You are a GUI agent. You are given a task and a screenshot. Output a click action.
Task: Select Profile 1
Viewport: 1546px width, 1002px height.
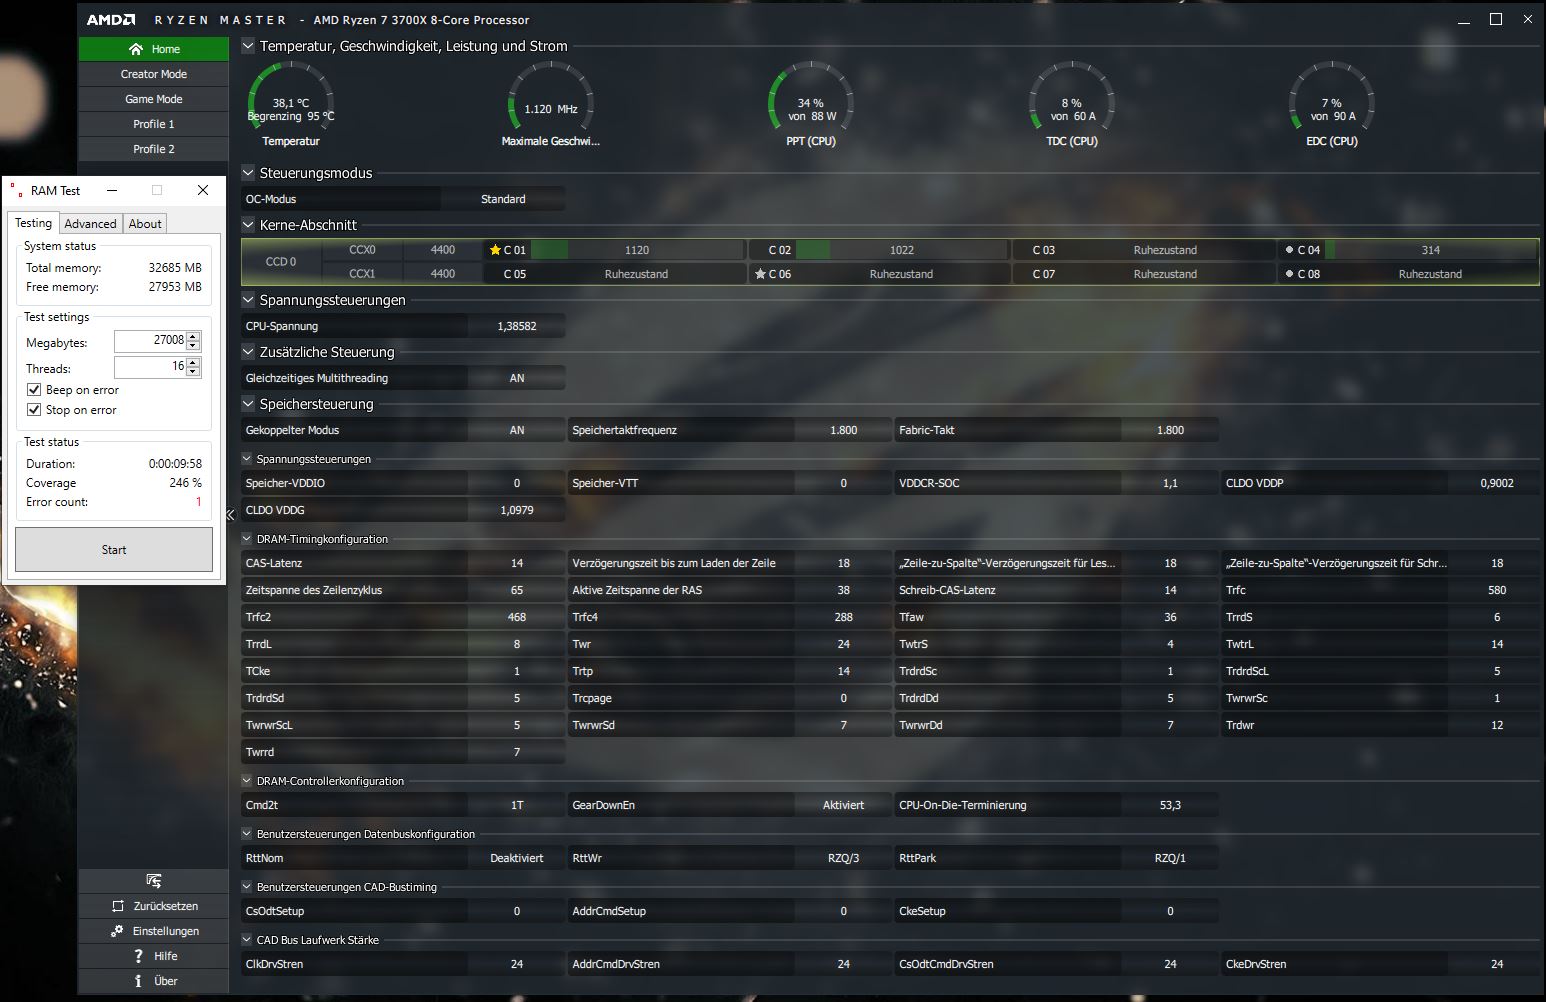point(154,124)
